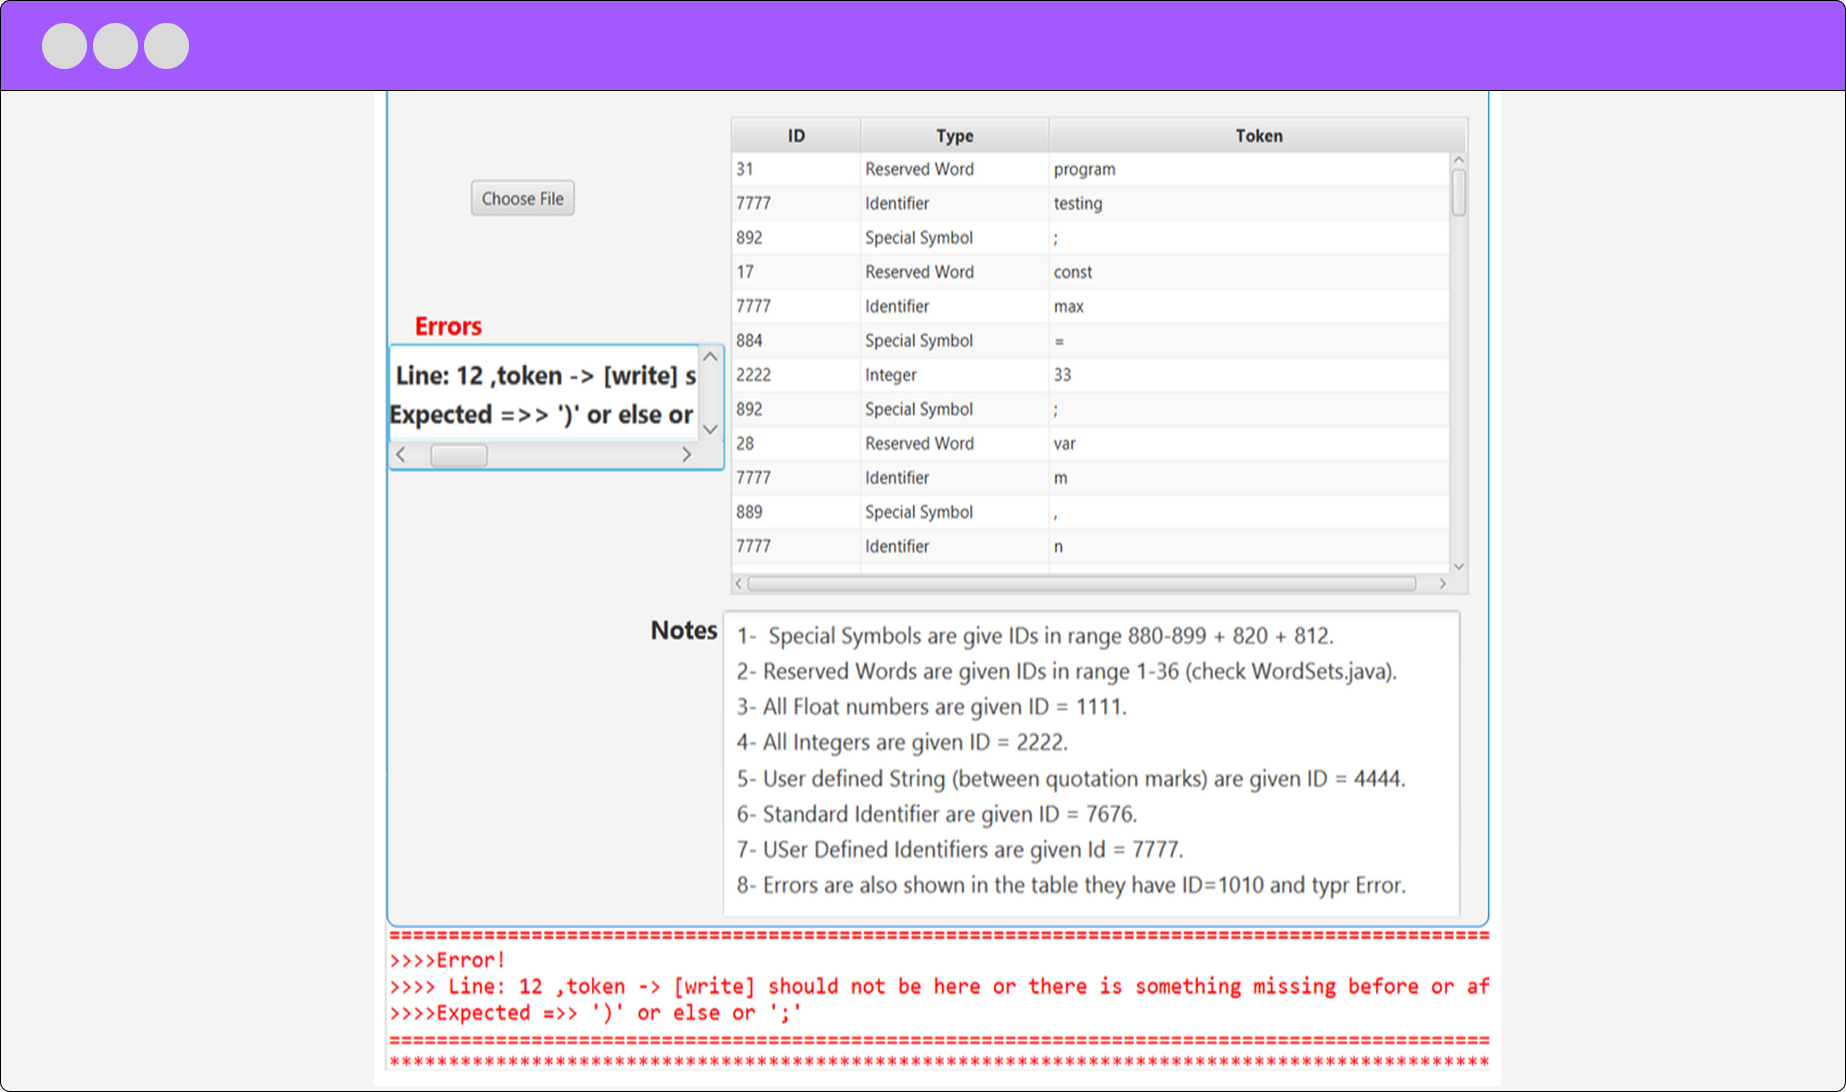Click token table horizontal left arrow
Screen dimensions: 1846x1092
point(739,583)
